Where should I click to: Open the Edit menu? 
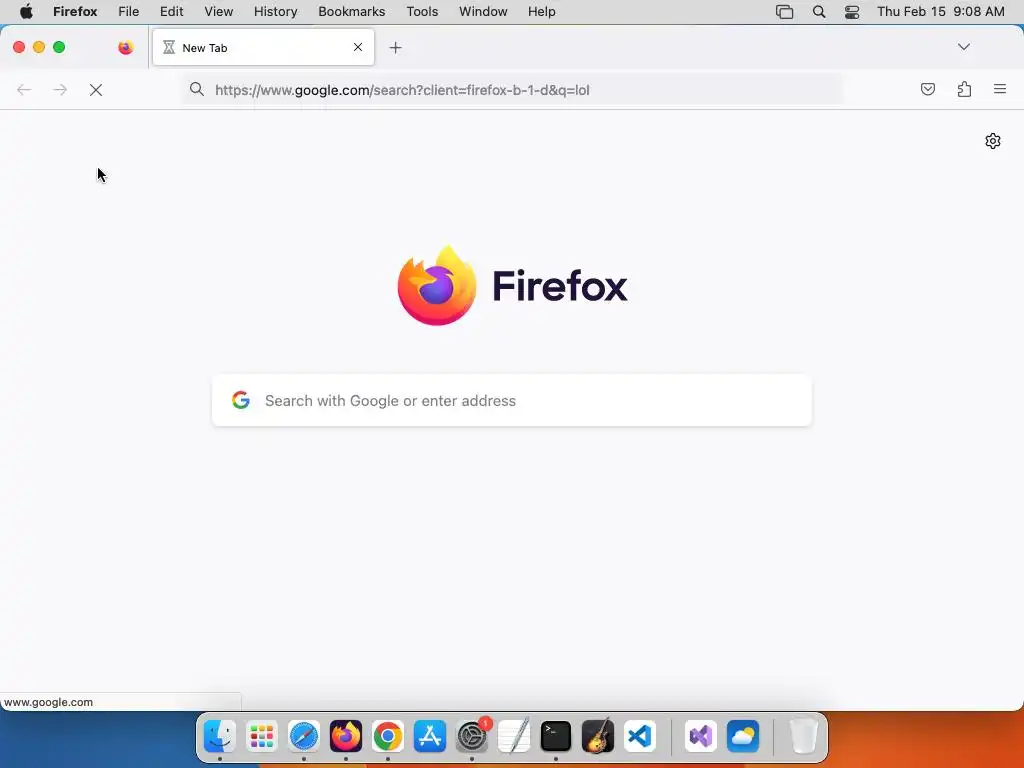coord(172,12)
